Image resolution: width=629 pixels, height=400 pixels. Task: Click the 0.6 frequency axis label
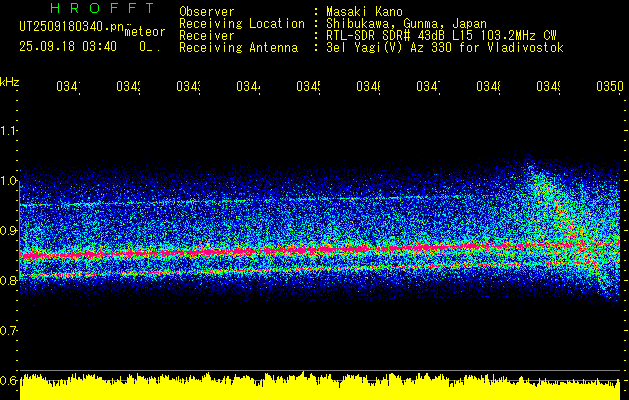point(9,381)
